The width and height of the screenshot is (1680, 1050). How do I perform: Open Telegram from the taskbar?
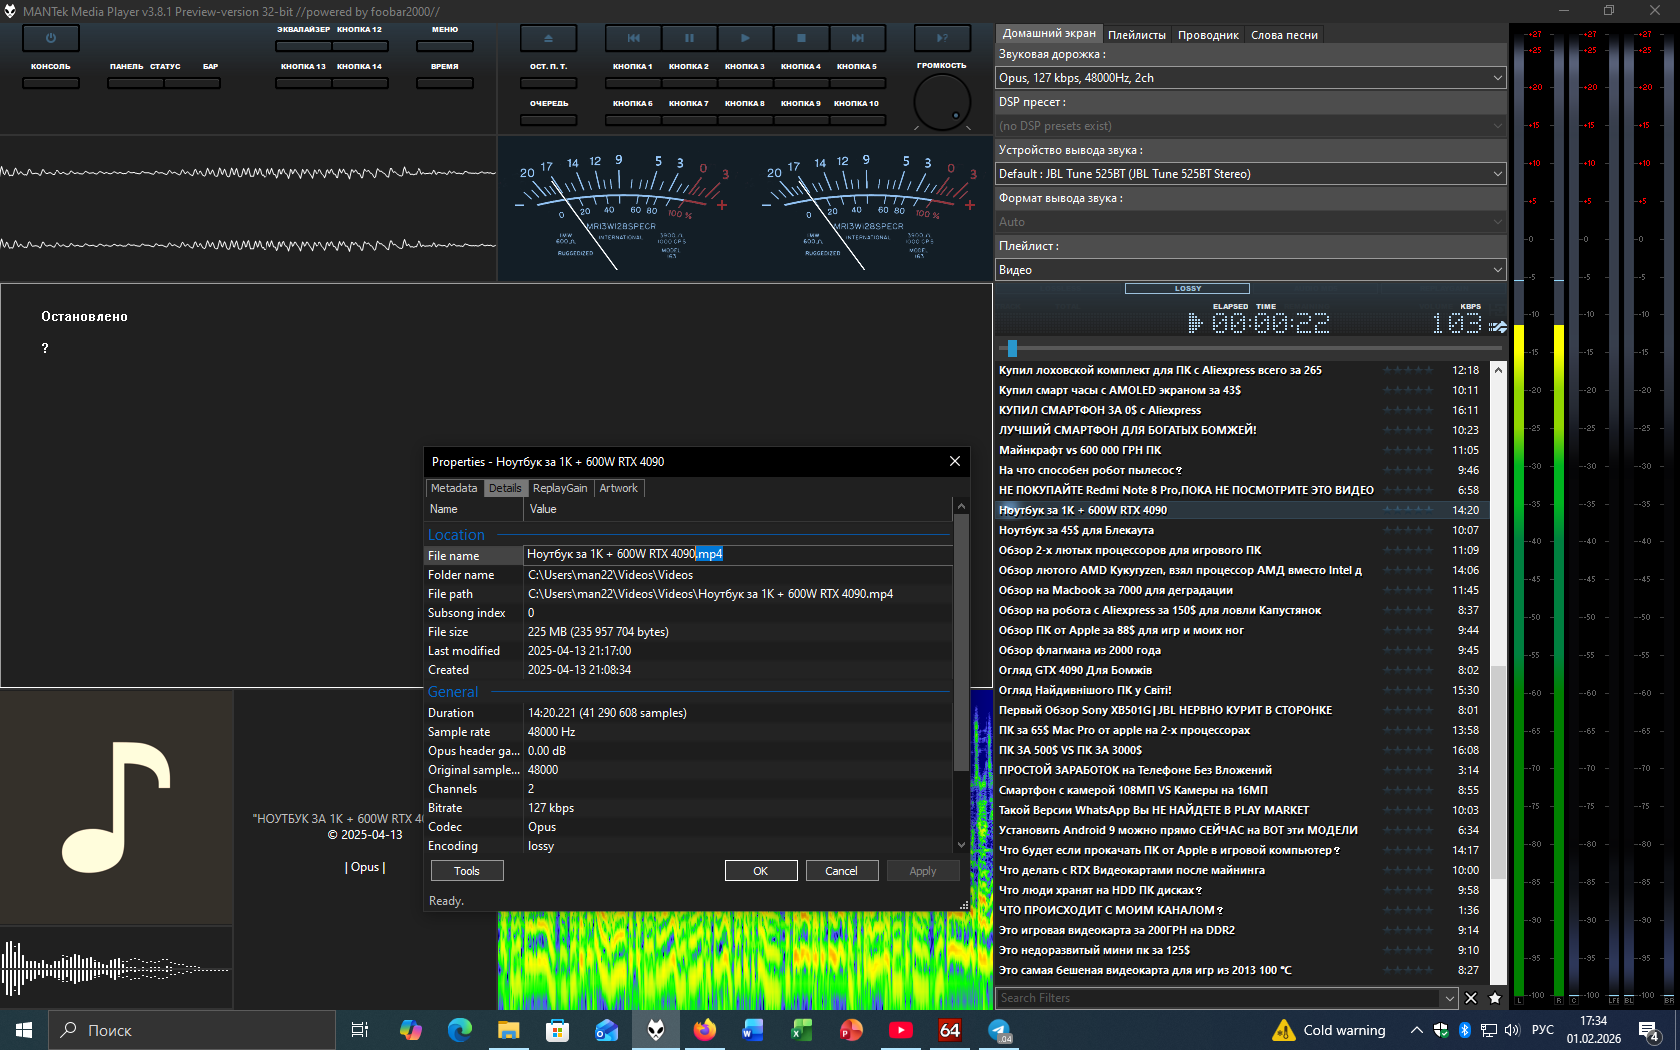click(999, 1030)
